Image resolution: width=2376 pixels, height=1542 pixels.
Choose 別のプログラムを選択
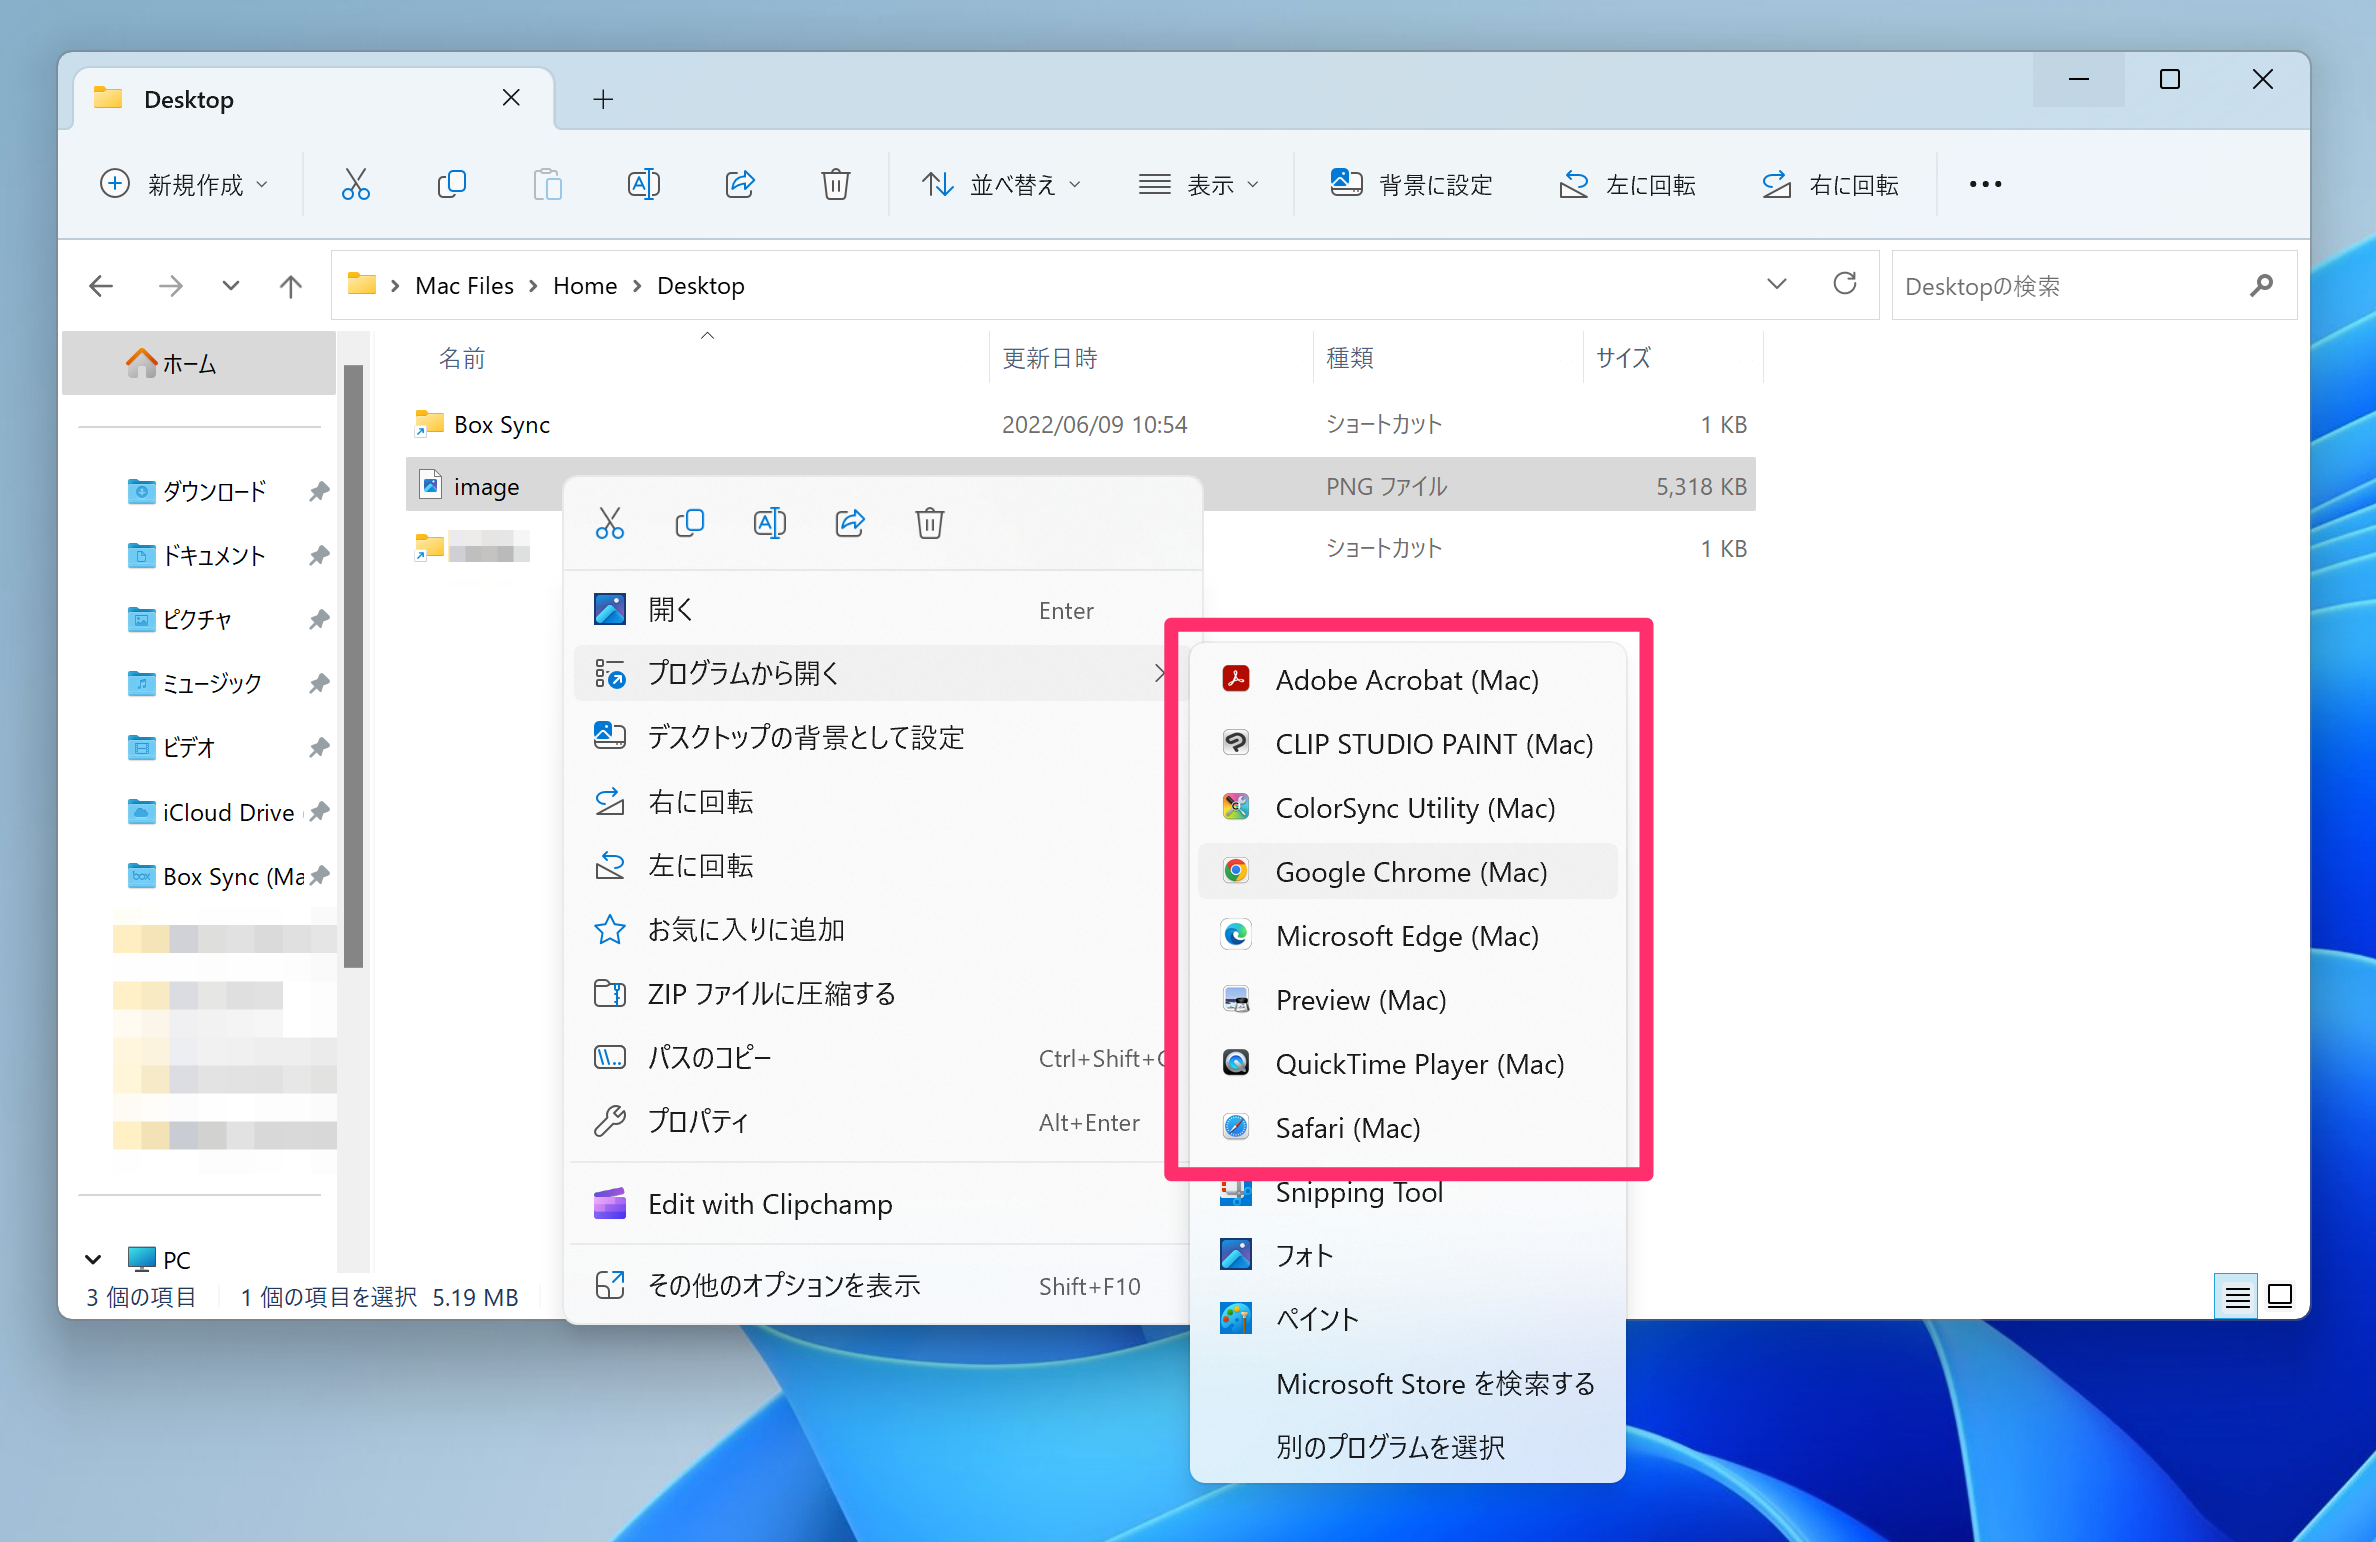(1408, 1447)
